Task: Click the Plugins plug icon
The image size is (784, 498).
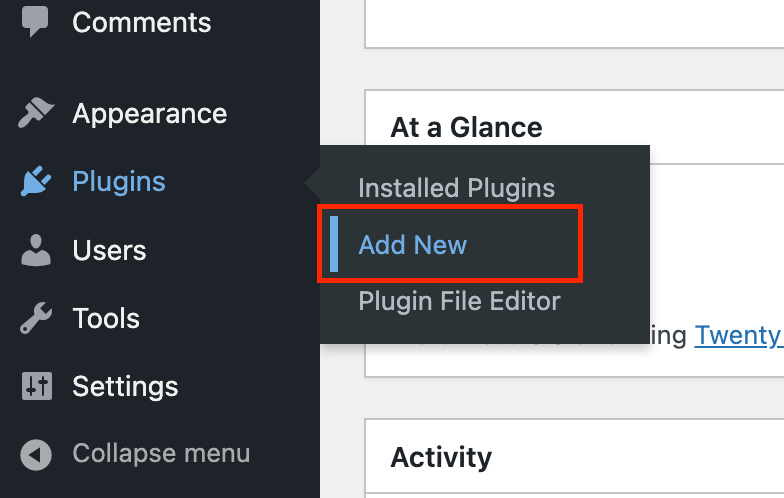Action: 36,182
